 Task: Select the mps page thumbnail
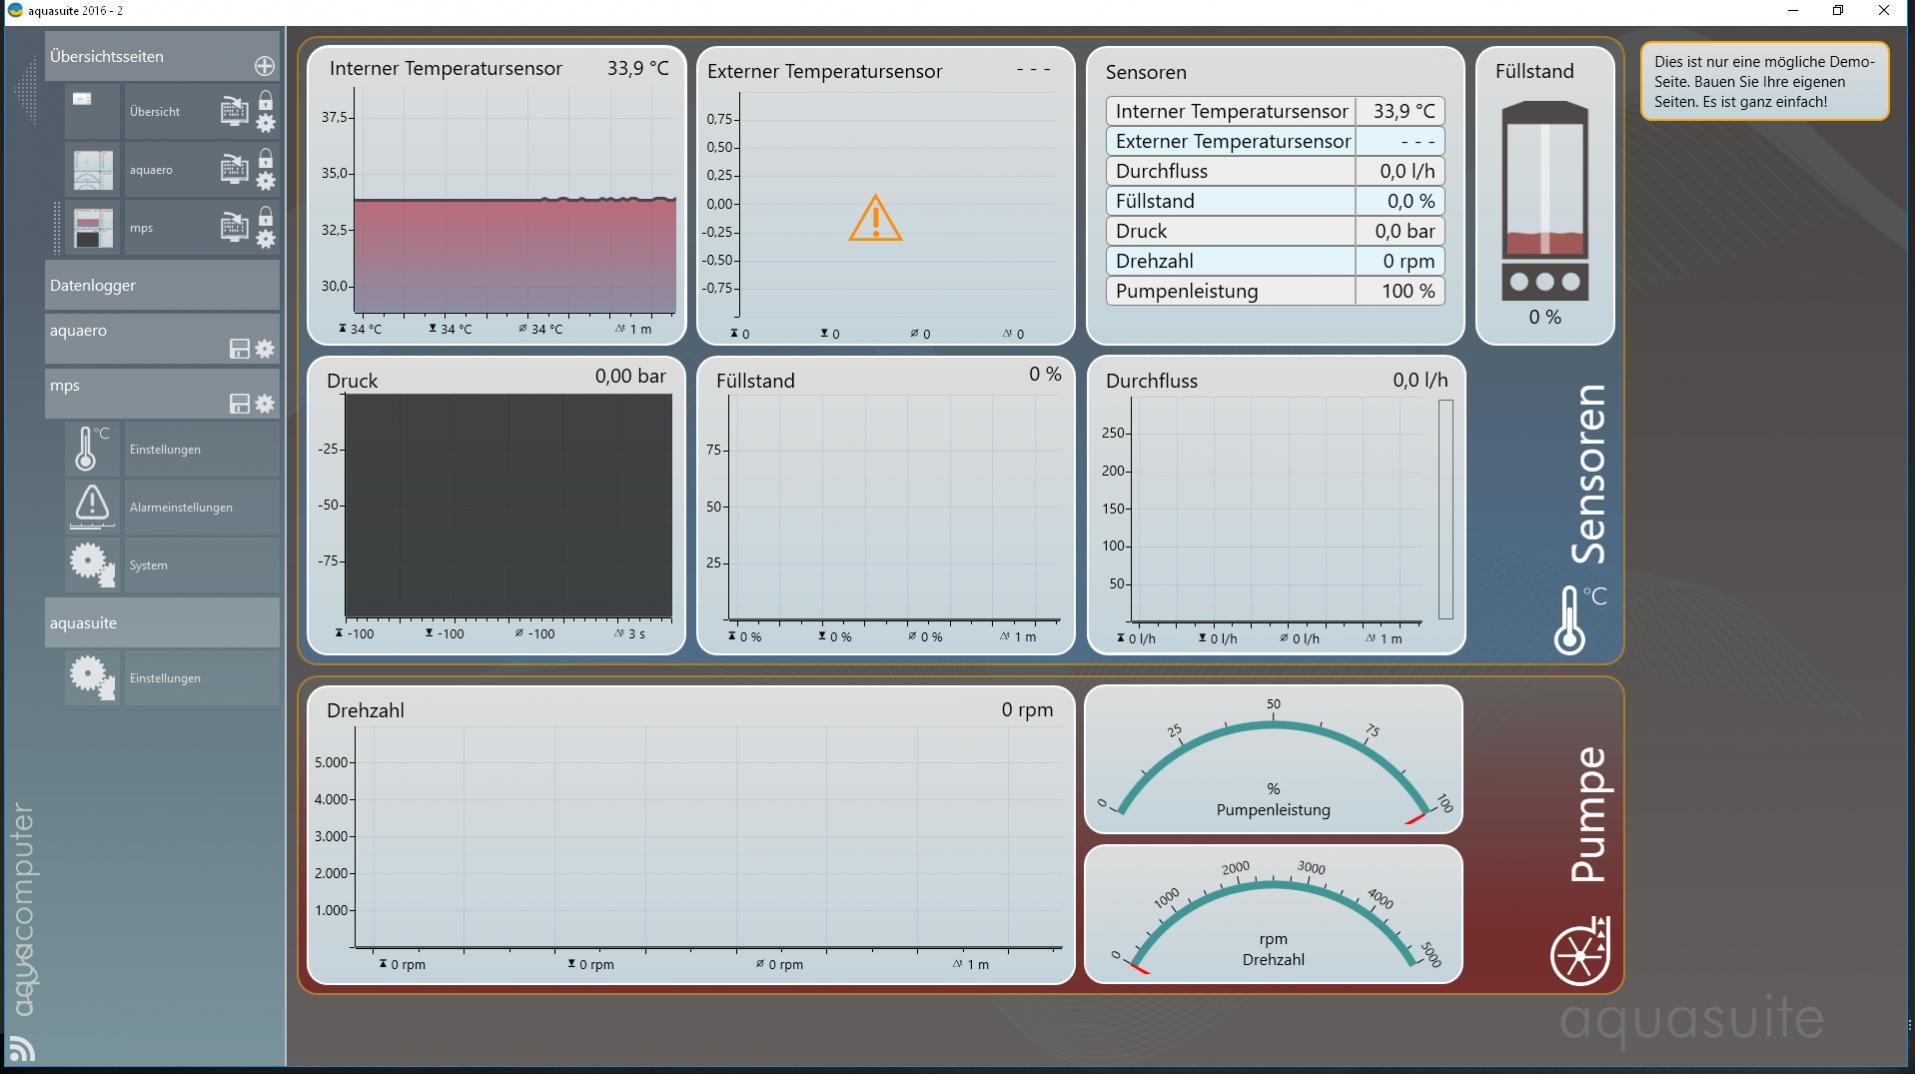93,228
